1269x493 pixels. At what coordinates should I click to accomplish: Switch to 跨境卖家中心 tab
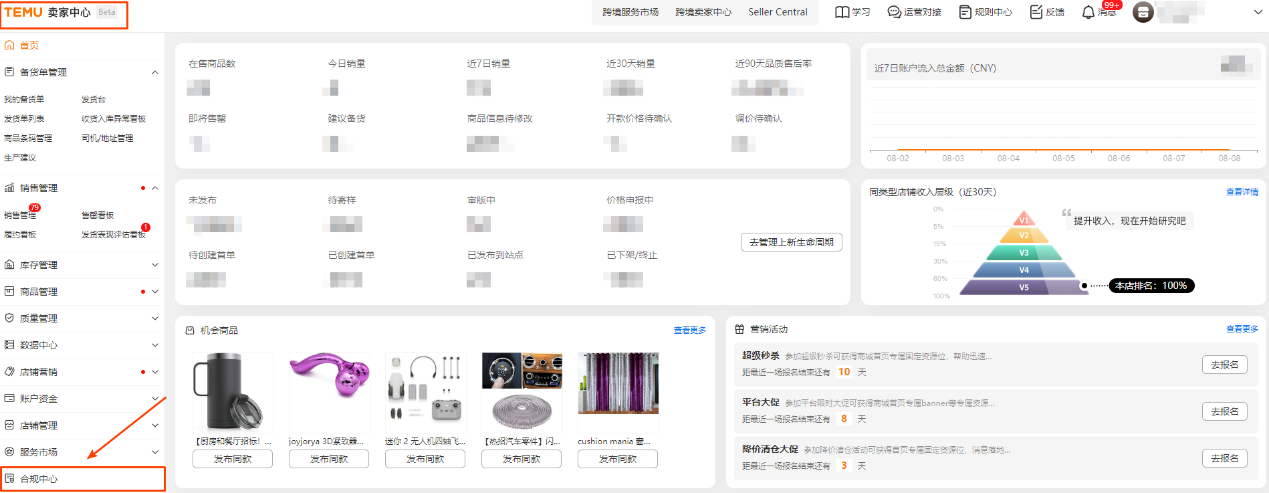[703, 12]
